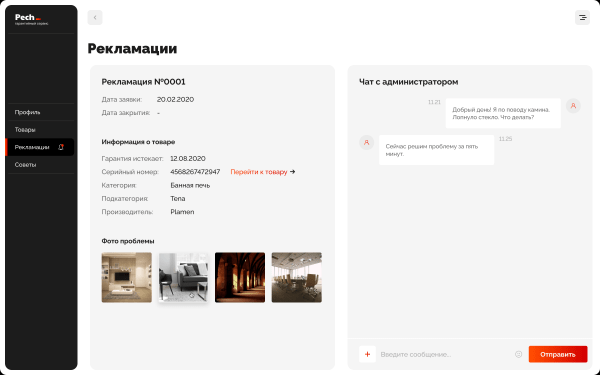Click the user avatar beside the 11:21 message
This screenshot has height=375, width=600.
coord(573,106)
